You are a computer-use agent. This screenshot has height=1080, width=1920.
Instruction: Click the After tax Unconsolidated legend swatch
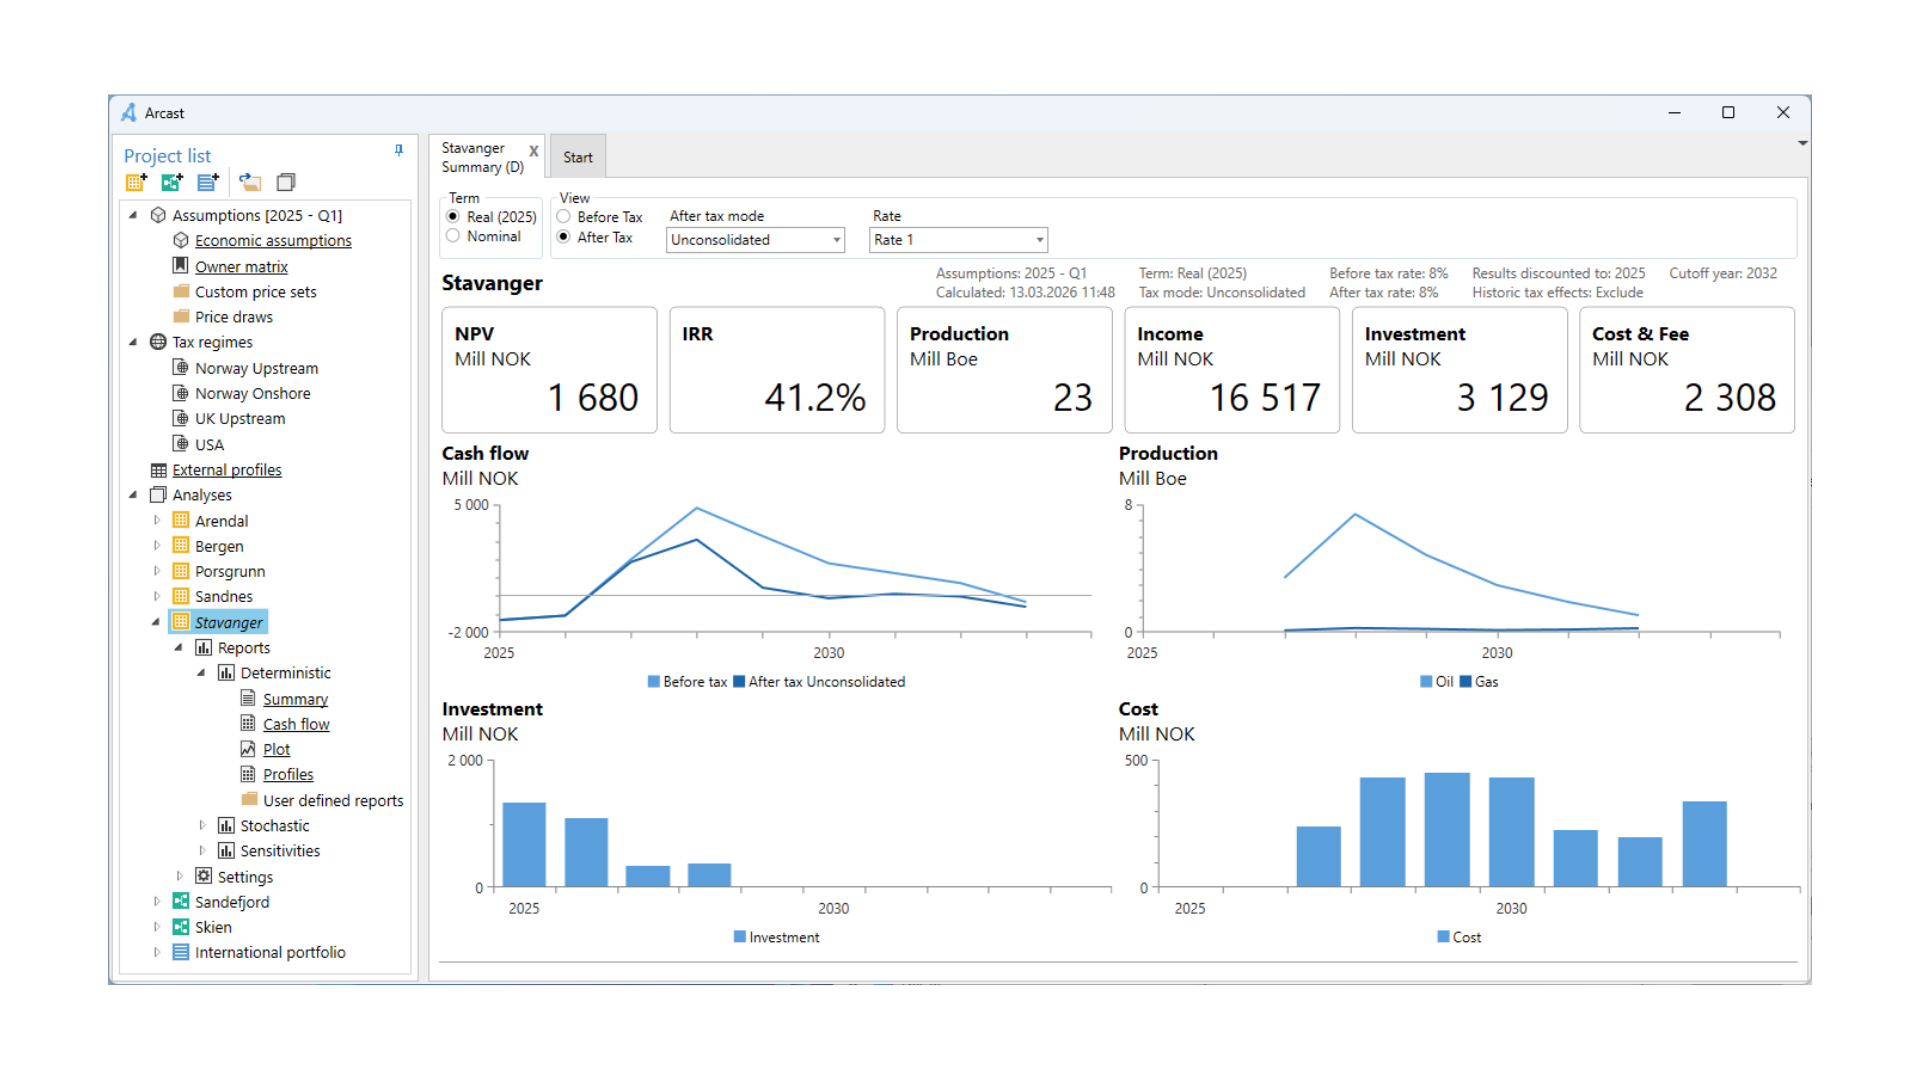pyautogui.click(x=739, y=682)
